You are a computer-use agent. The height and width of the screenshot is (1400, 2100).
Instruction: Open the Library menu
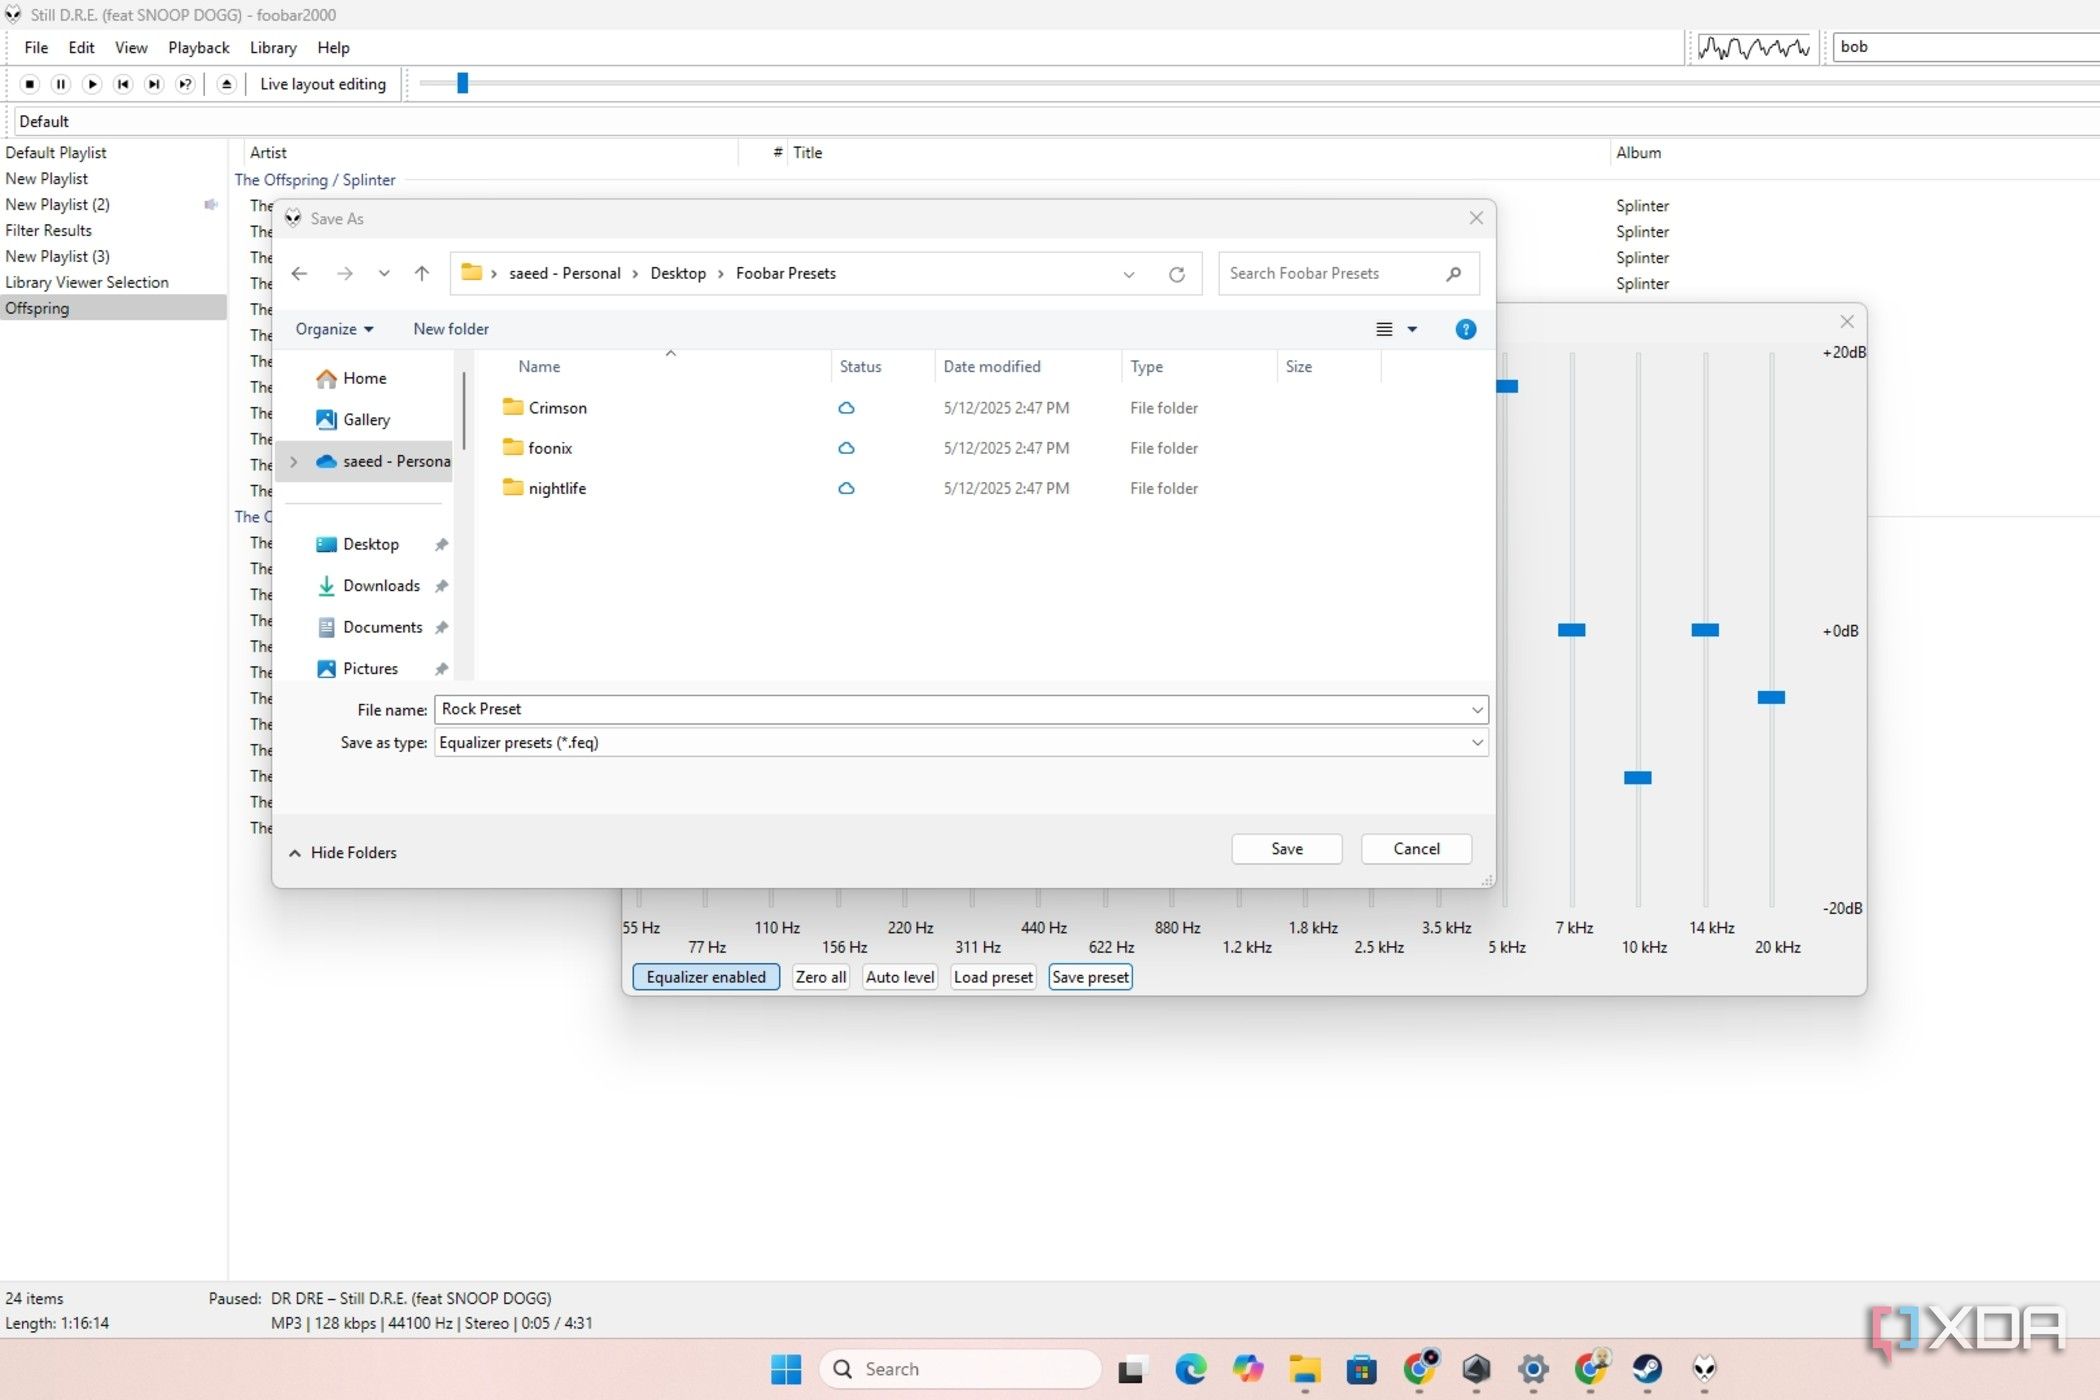(273, 48)
